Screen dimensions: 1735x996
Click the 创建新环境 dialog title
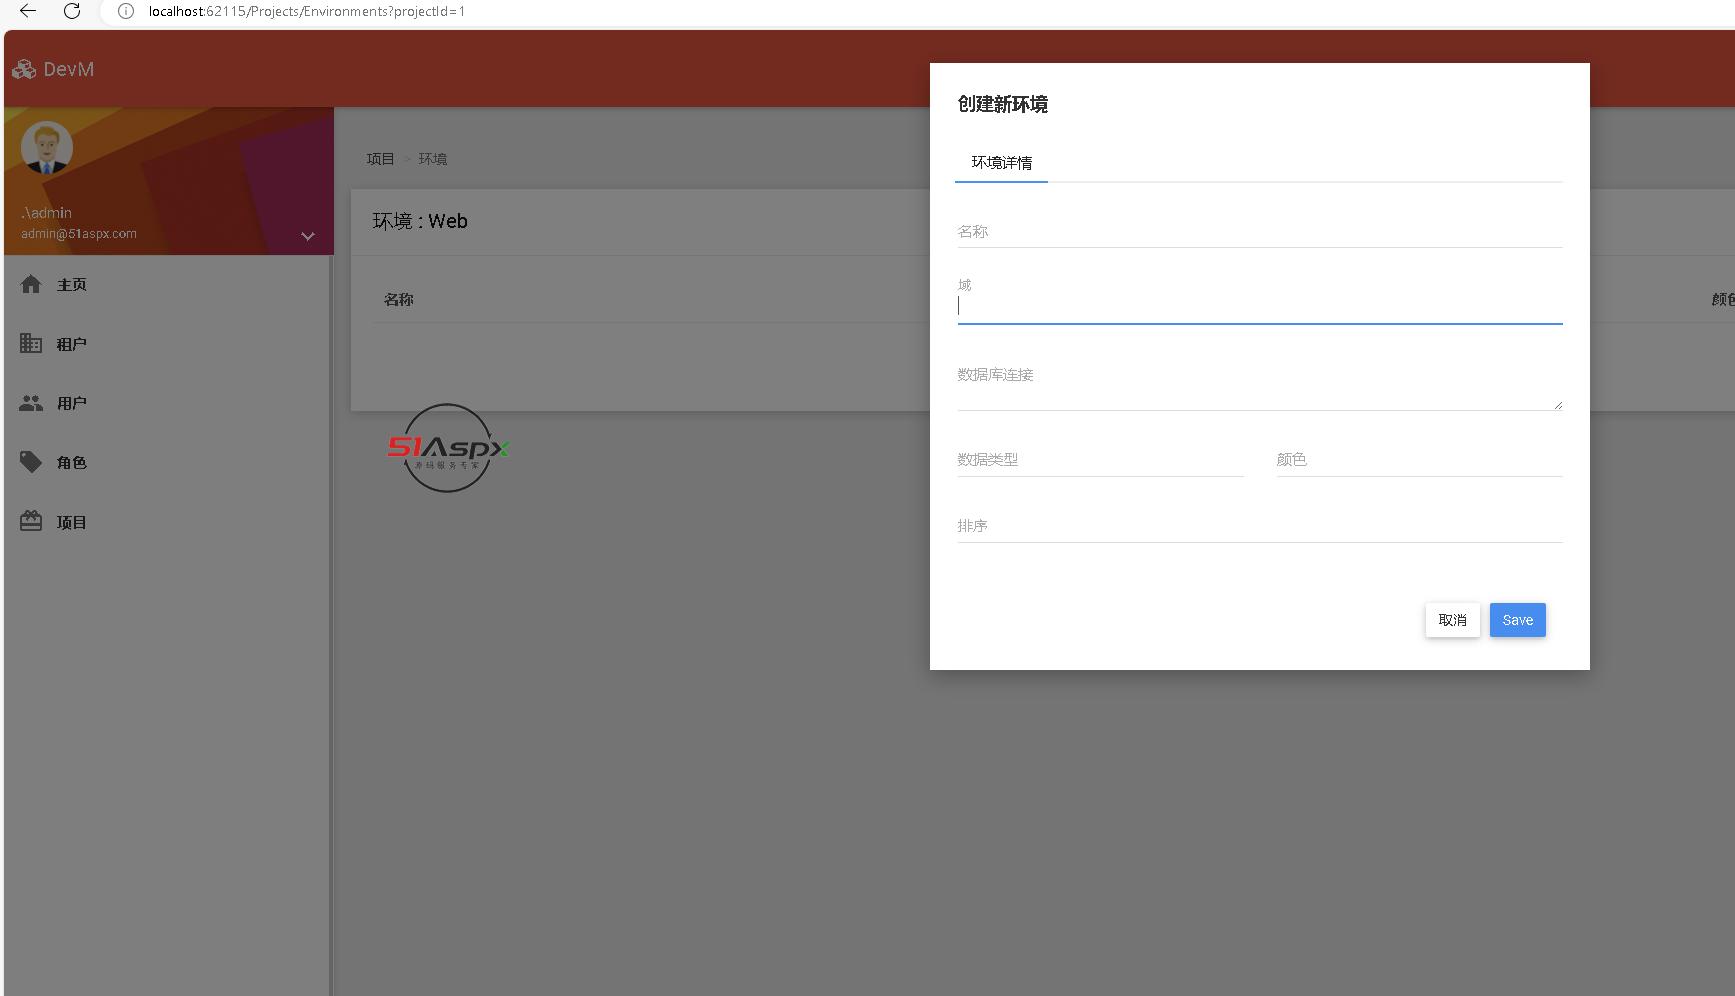[1002, 104]
